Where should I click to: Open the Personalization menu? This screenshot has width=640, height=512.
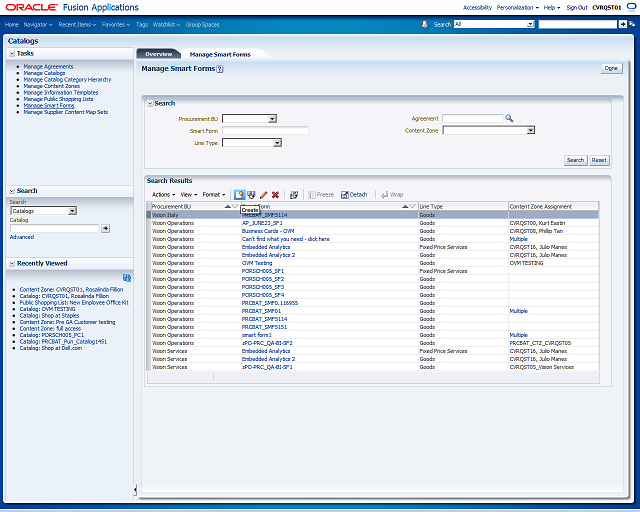coord(517,7)
